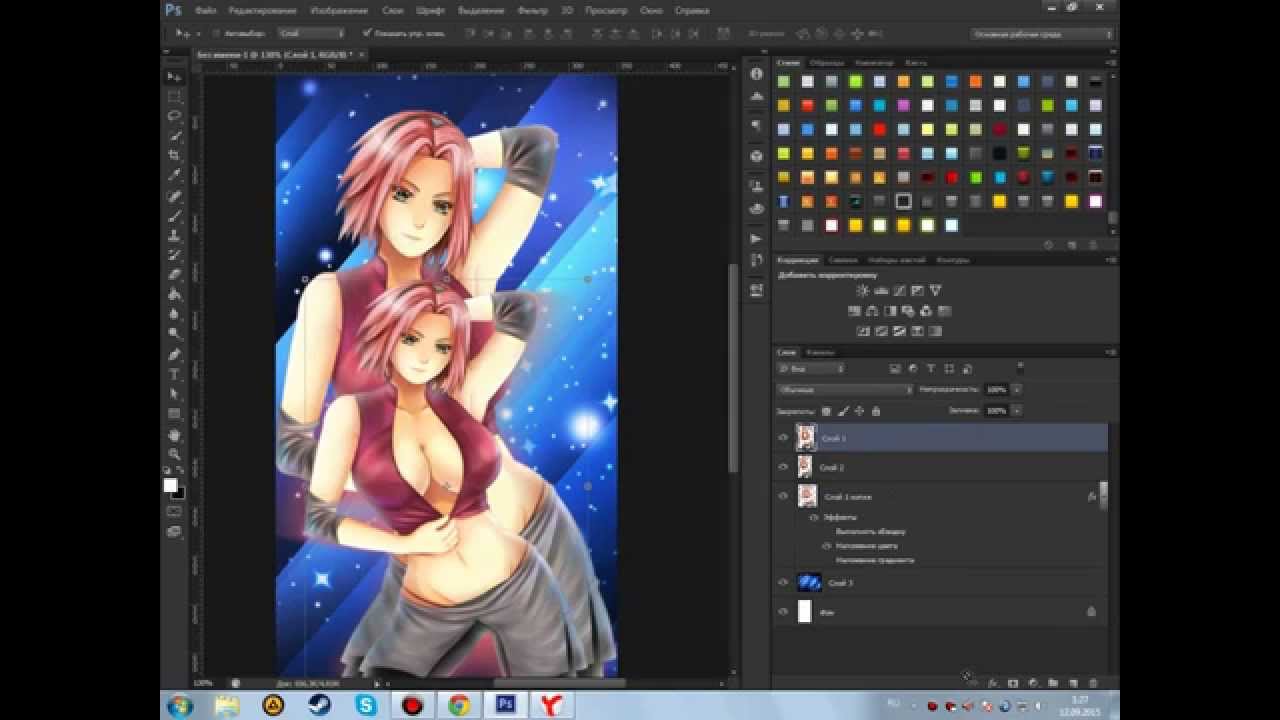Click the foreground color white swatch
This screenshot has width=1280, height=720.
(170, 485)
